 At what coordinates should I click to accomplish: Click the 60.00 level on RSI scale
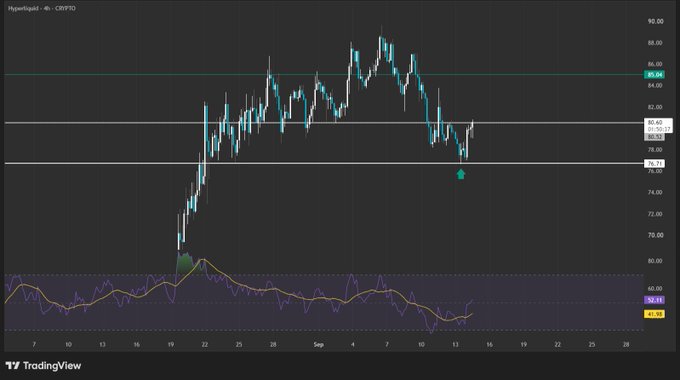655,288
